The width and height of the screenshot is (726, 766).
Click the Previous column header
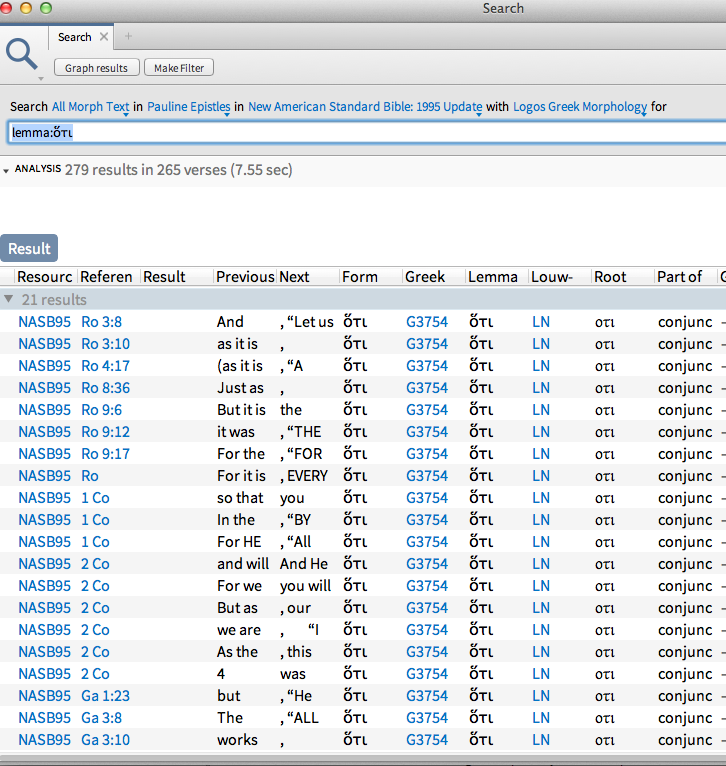point(245,277)
